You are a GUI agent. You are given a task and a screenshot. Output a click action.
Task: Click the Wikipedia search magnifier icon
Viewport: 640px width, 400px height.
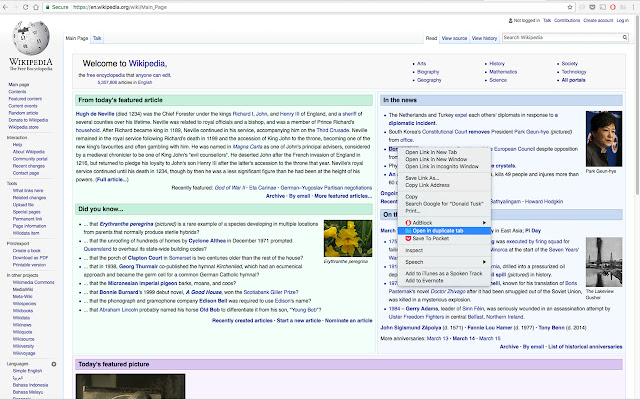click(x=624, y=37)
